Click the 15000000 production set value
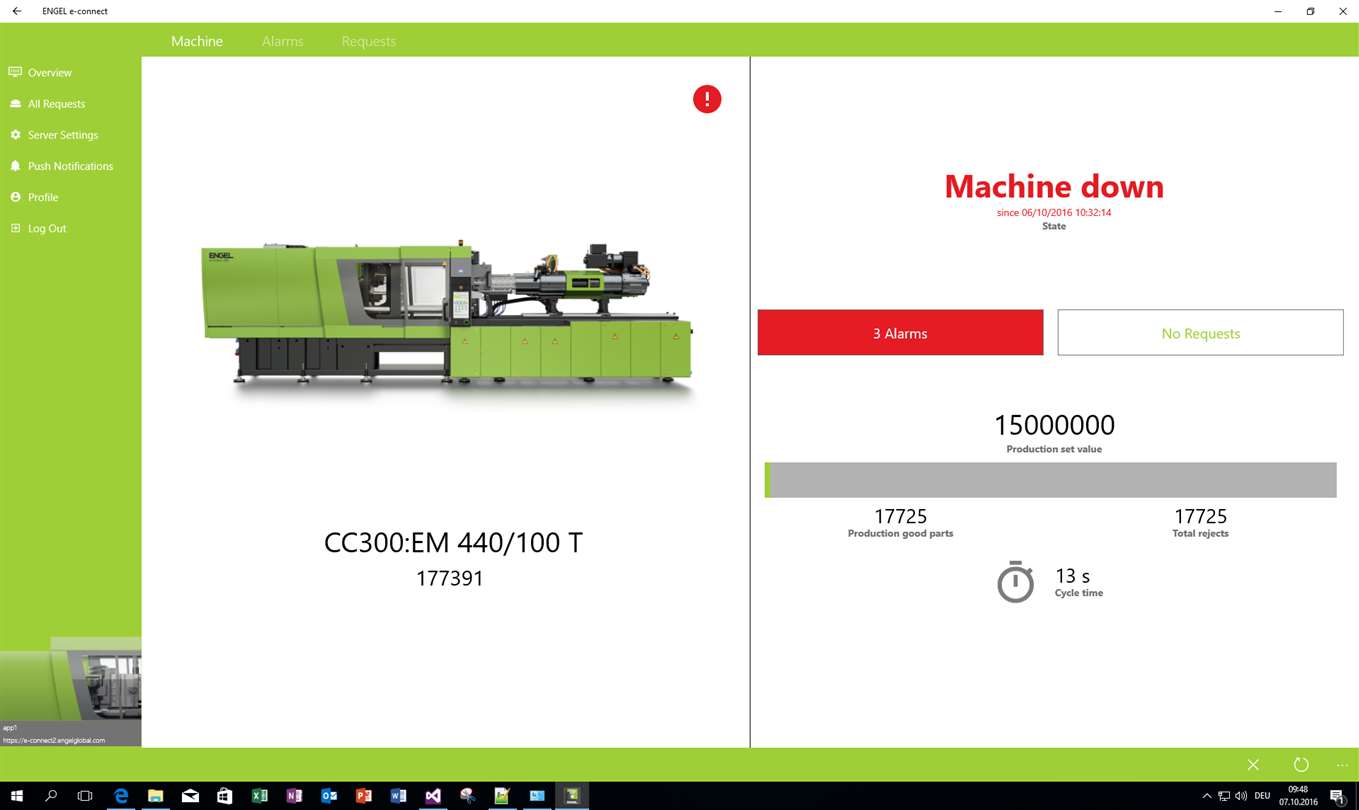 (1054, 425)
